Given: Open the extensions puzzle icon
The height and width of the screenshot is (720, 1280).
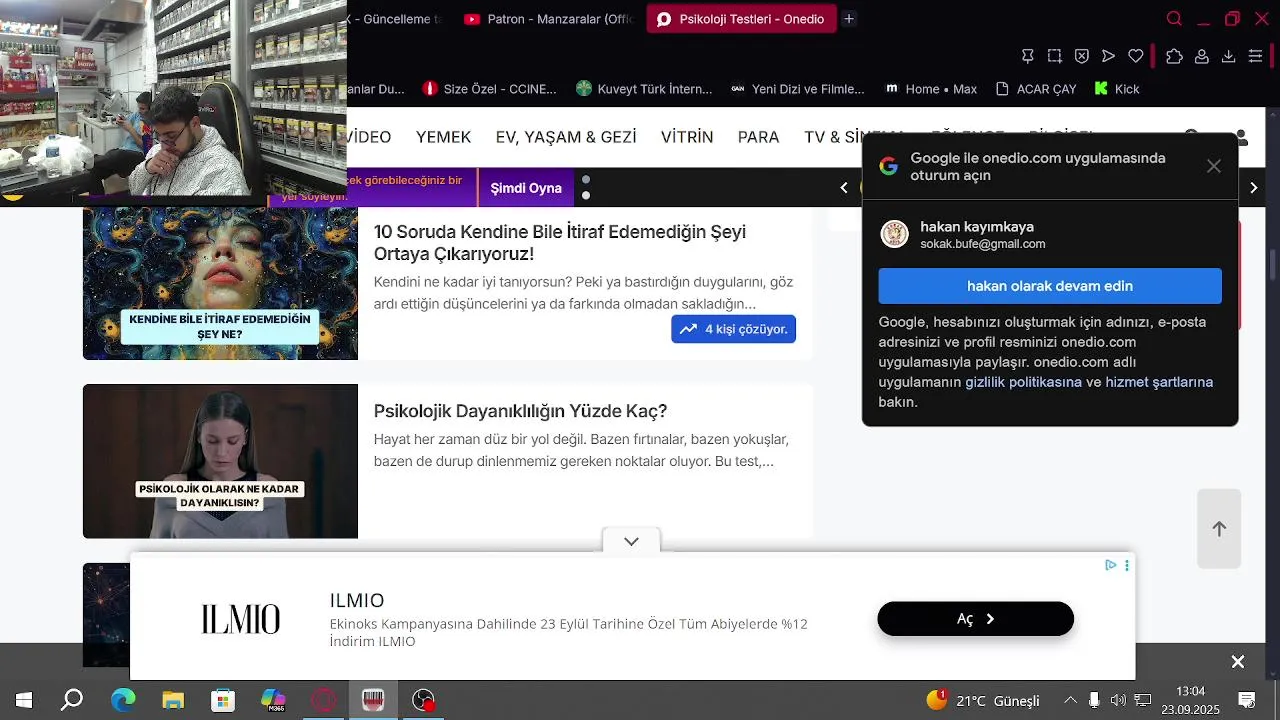Looking at the screenshot, I should [x=1174, y=56].
